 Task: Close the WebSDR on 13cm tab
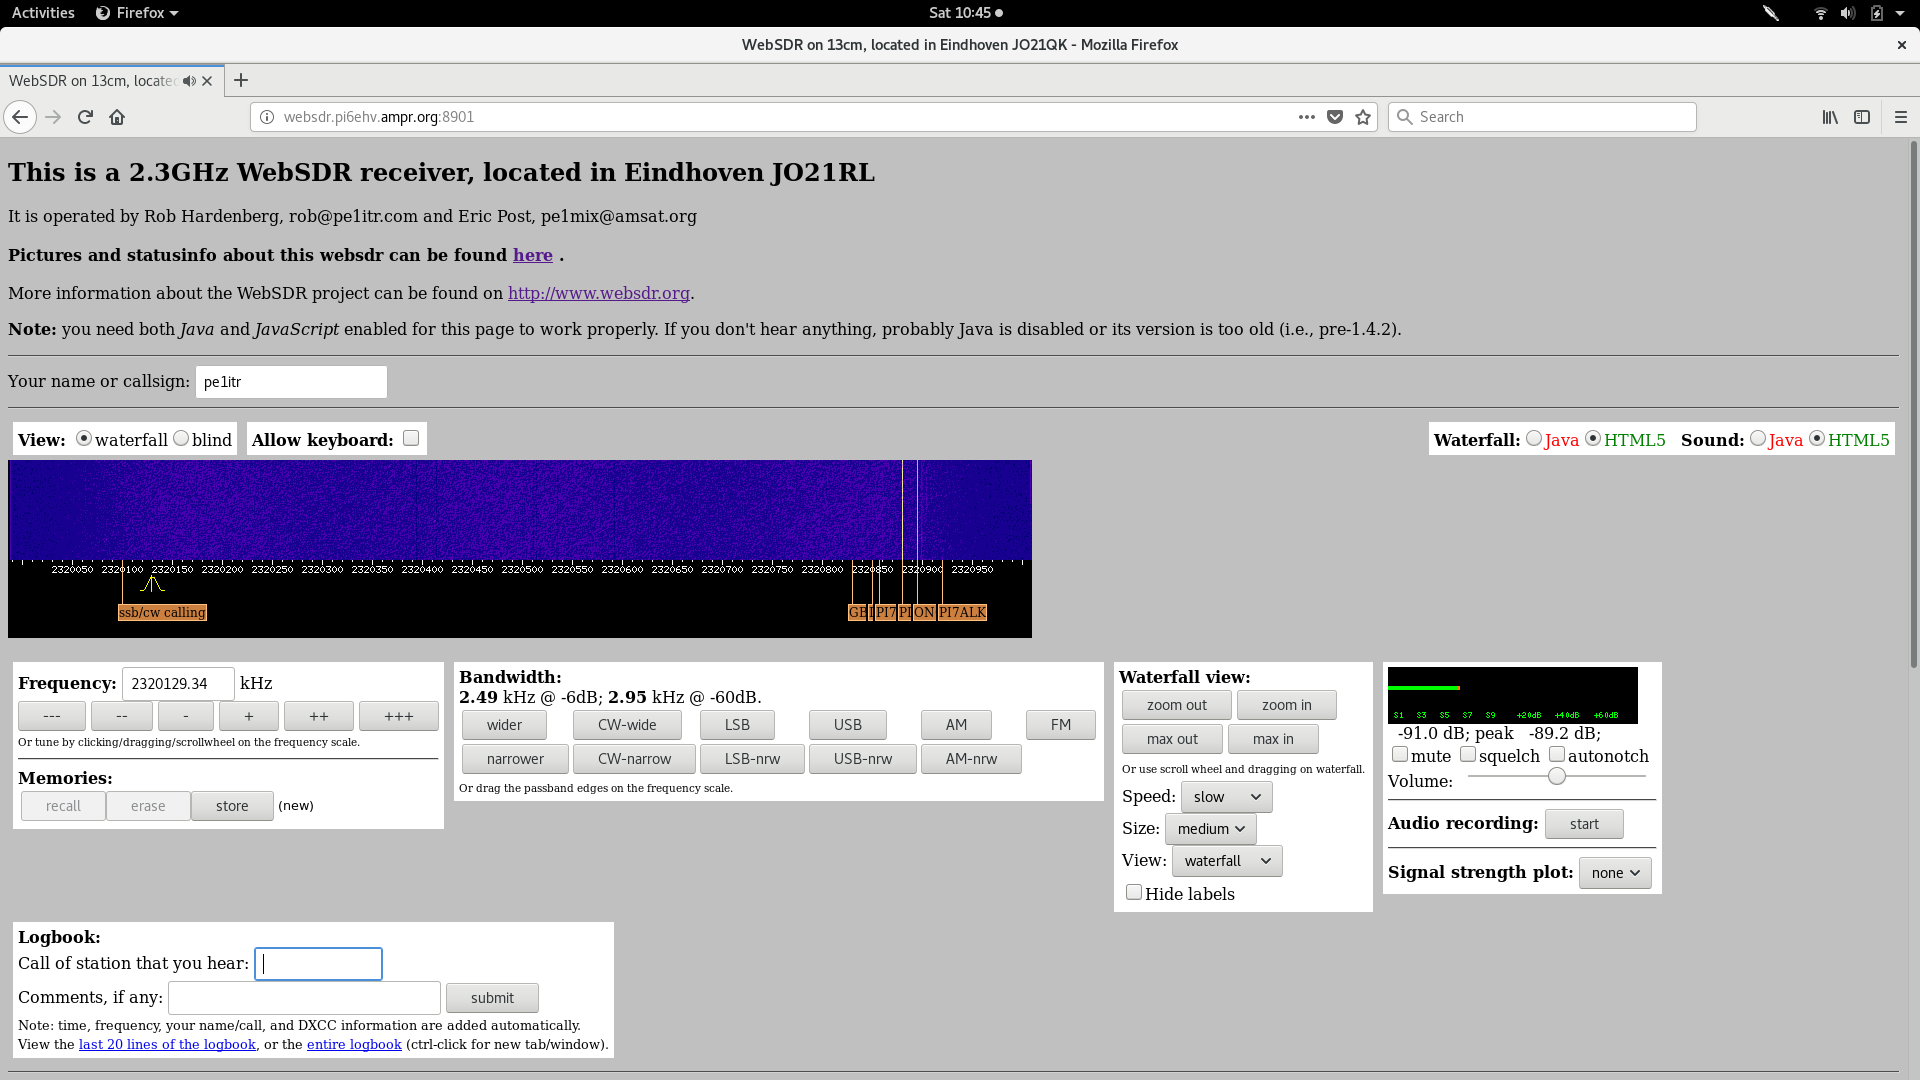click(207, 81)
